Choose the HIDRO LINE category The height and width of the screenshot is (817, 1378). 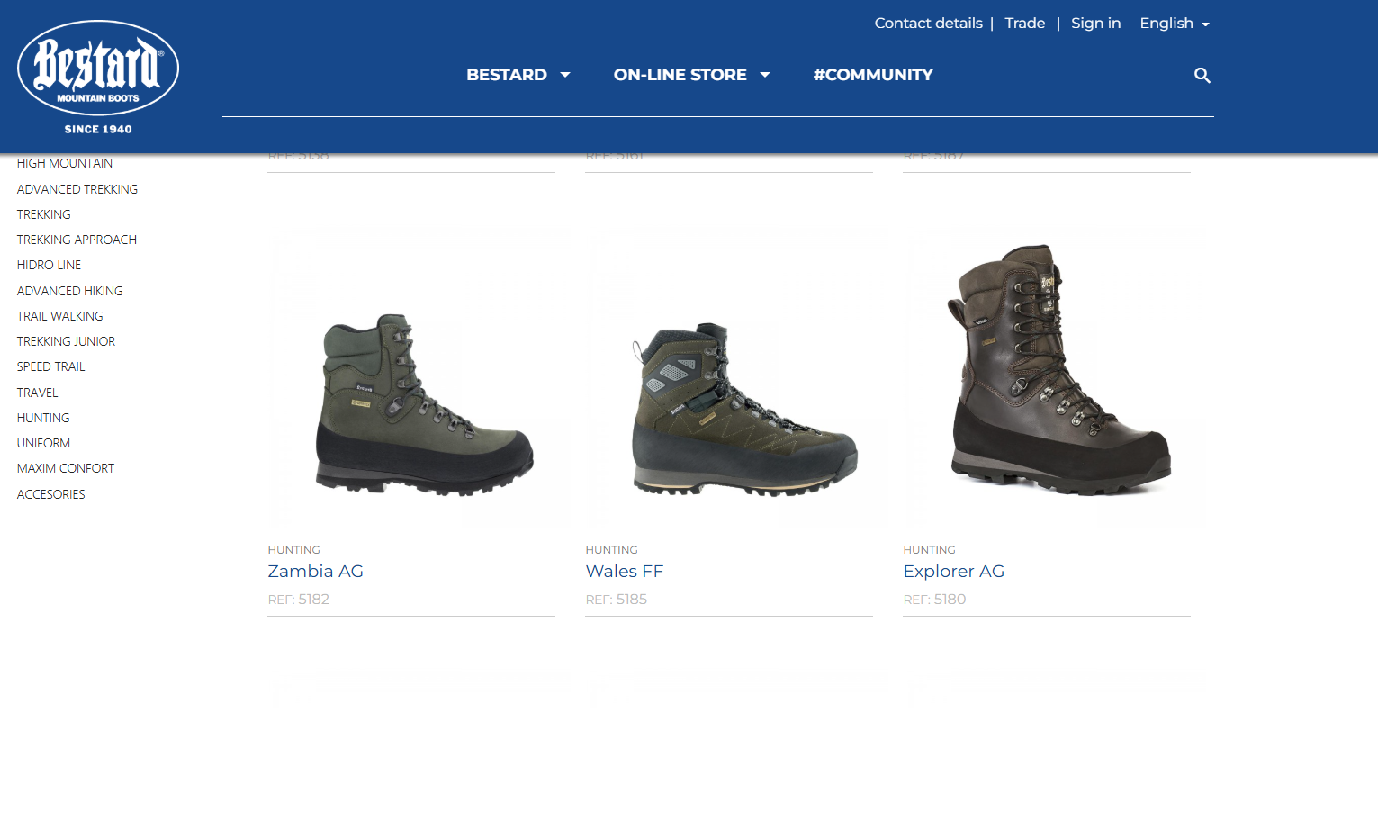49,265
